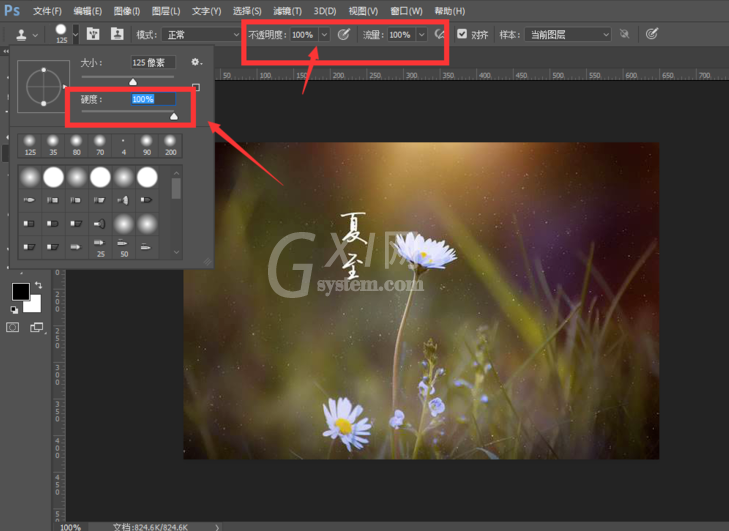This screenshot has height=531, width=729.
Task: Open the 编辑(E) menu
Action: [x=87, y=11]
